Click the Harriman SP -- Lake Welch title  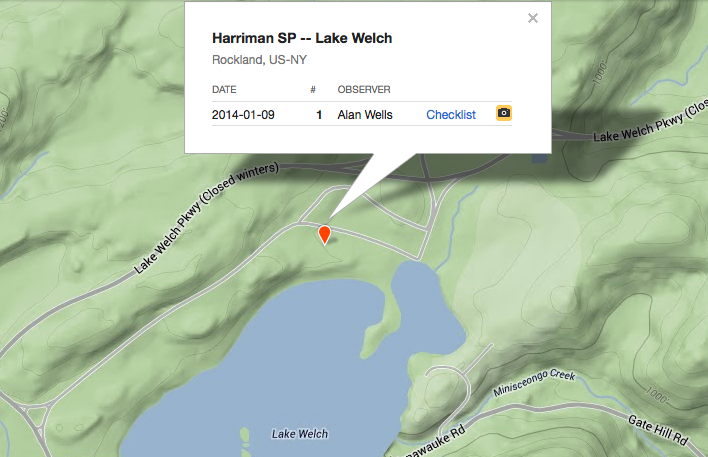(x=302, y=38)
